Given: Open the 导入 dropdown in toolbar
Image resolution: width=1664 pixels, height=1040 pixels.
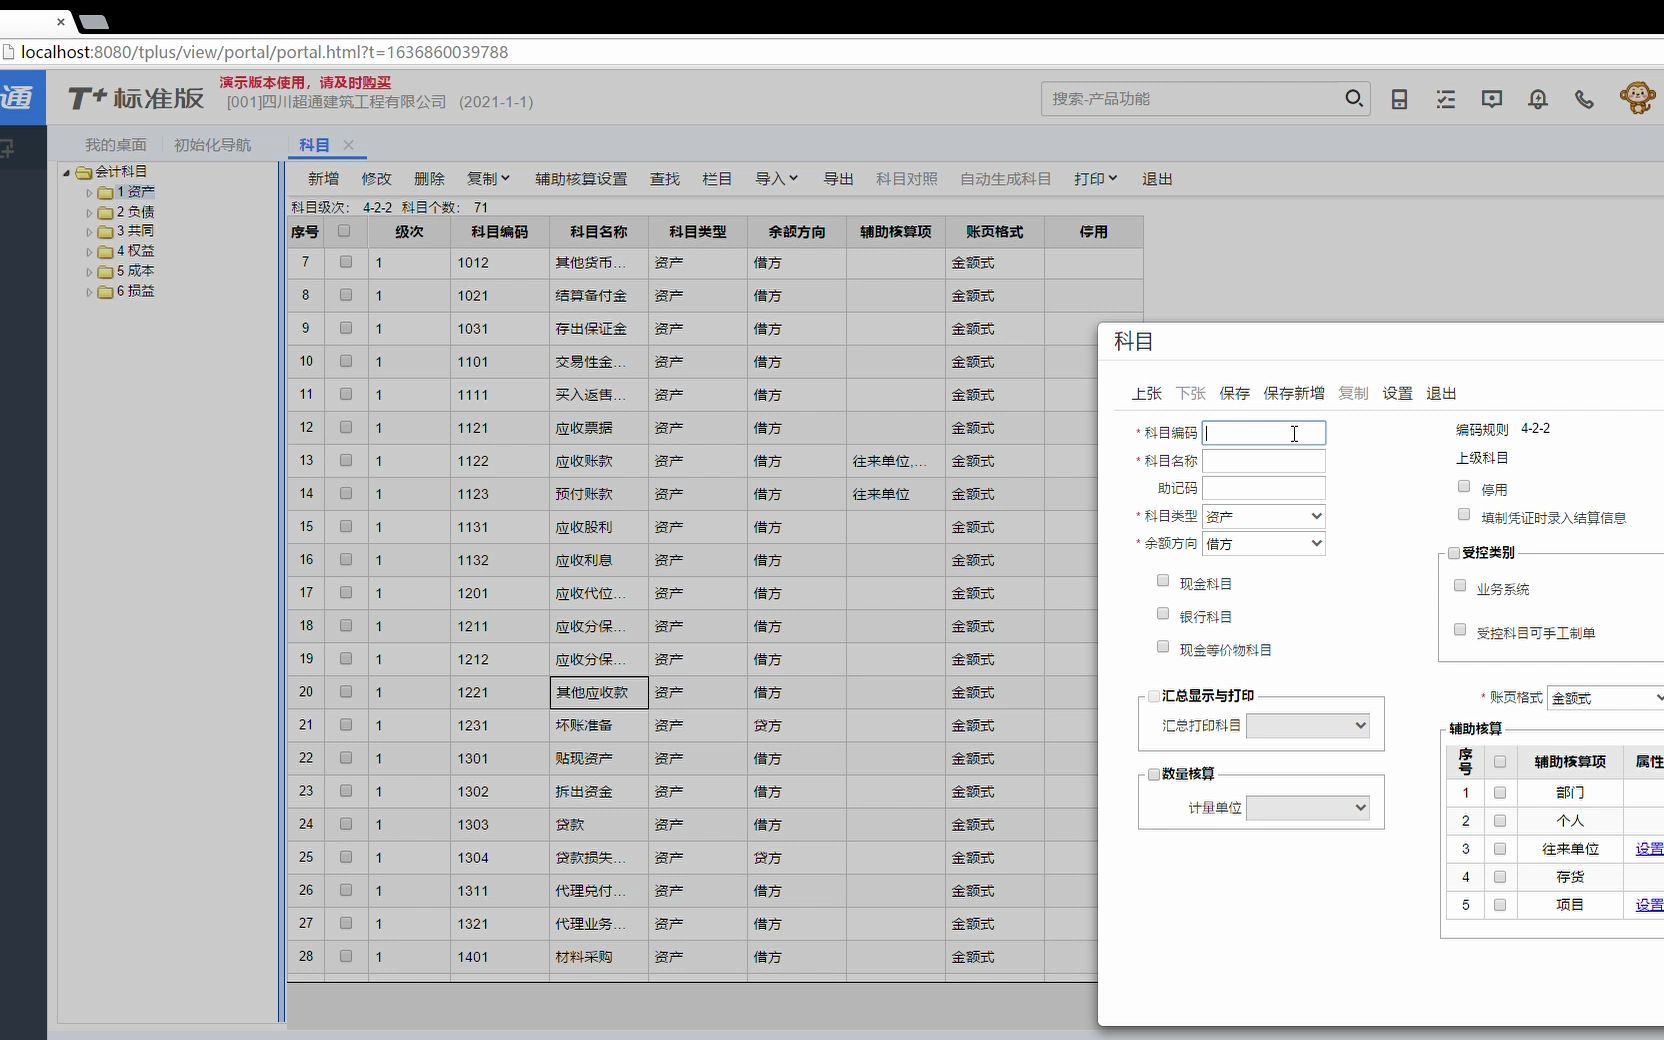Looking at the screenshot, I should tap(776, 179).
